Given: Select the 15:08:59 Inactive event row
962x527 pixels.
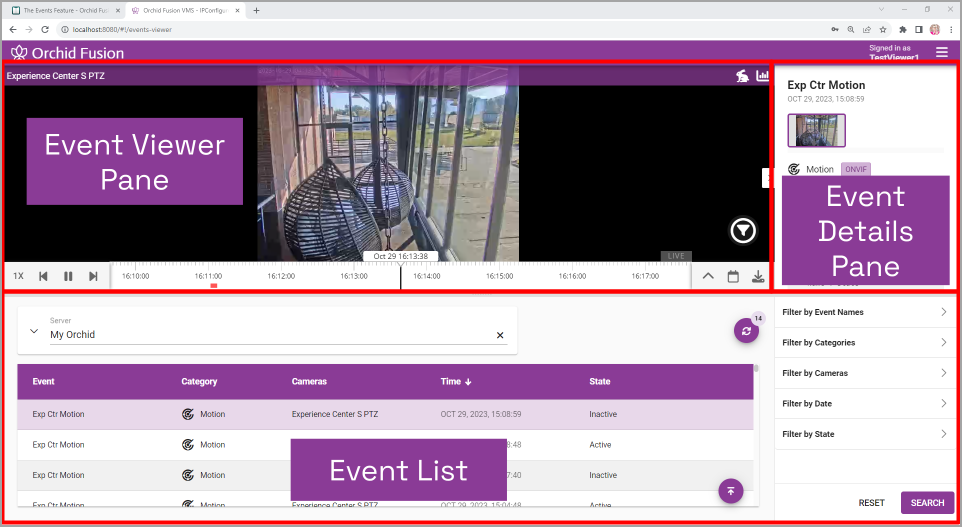Looking at the screenshot, I should 385,414.
